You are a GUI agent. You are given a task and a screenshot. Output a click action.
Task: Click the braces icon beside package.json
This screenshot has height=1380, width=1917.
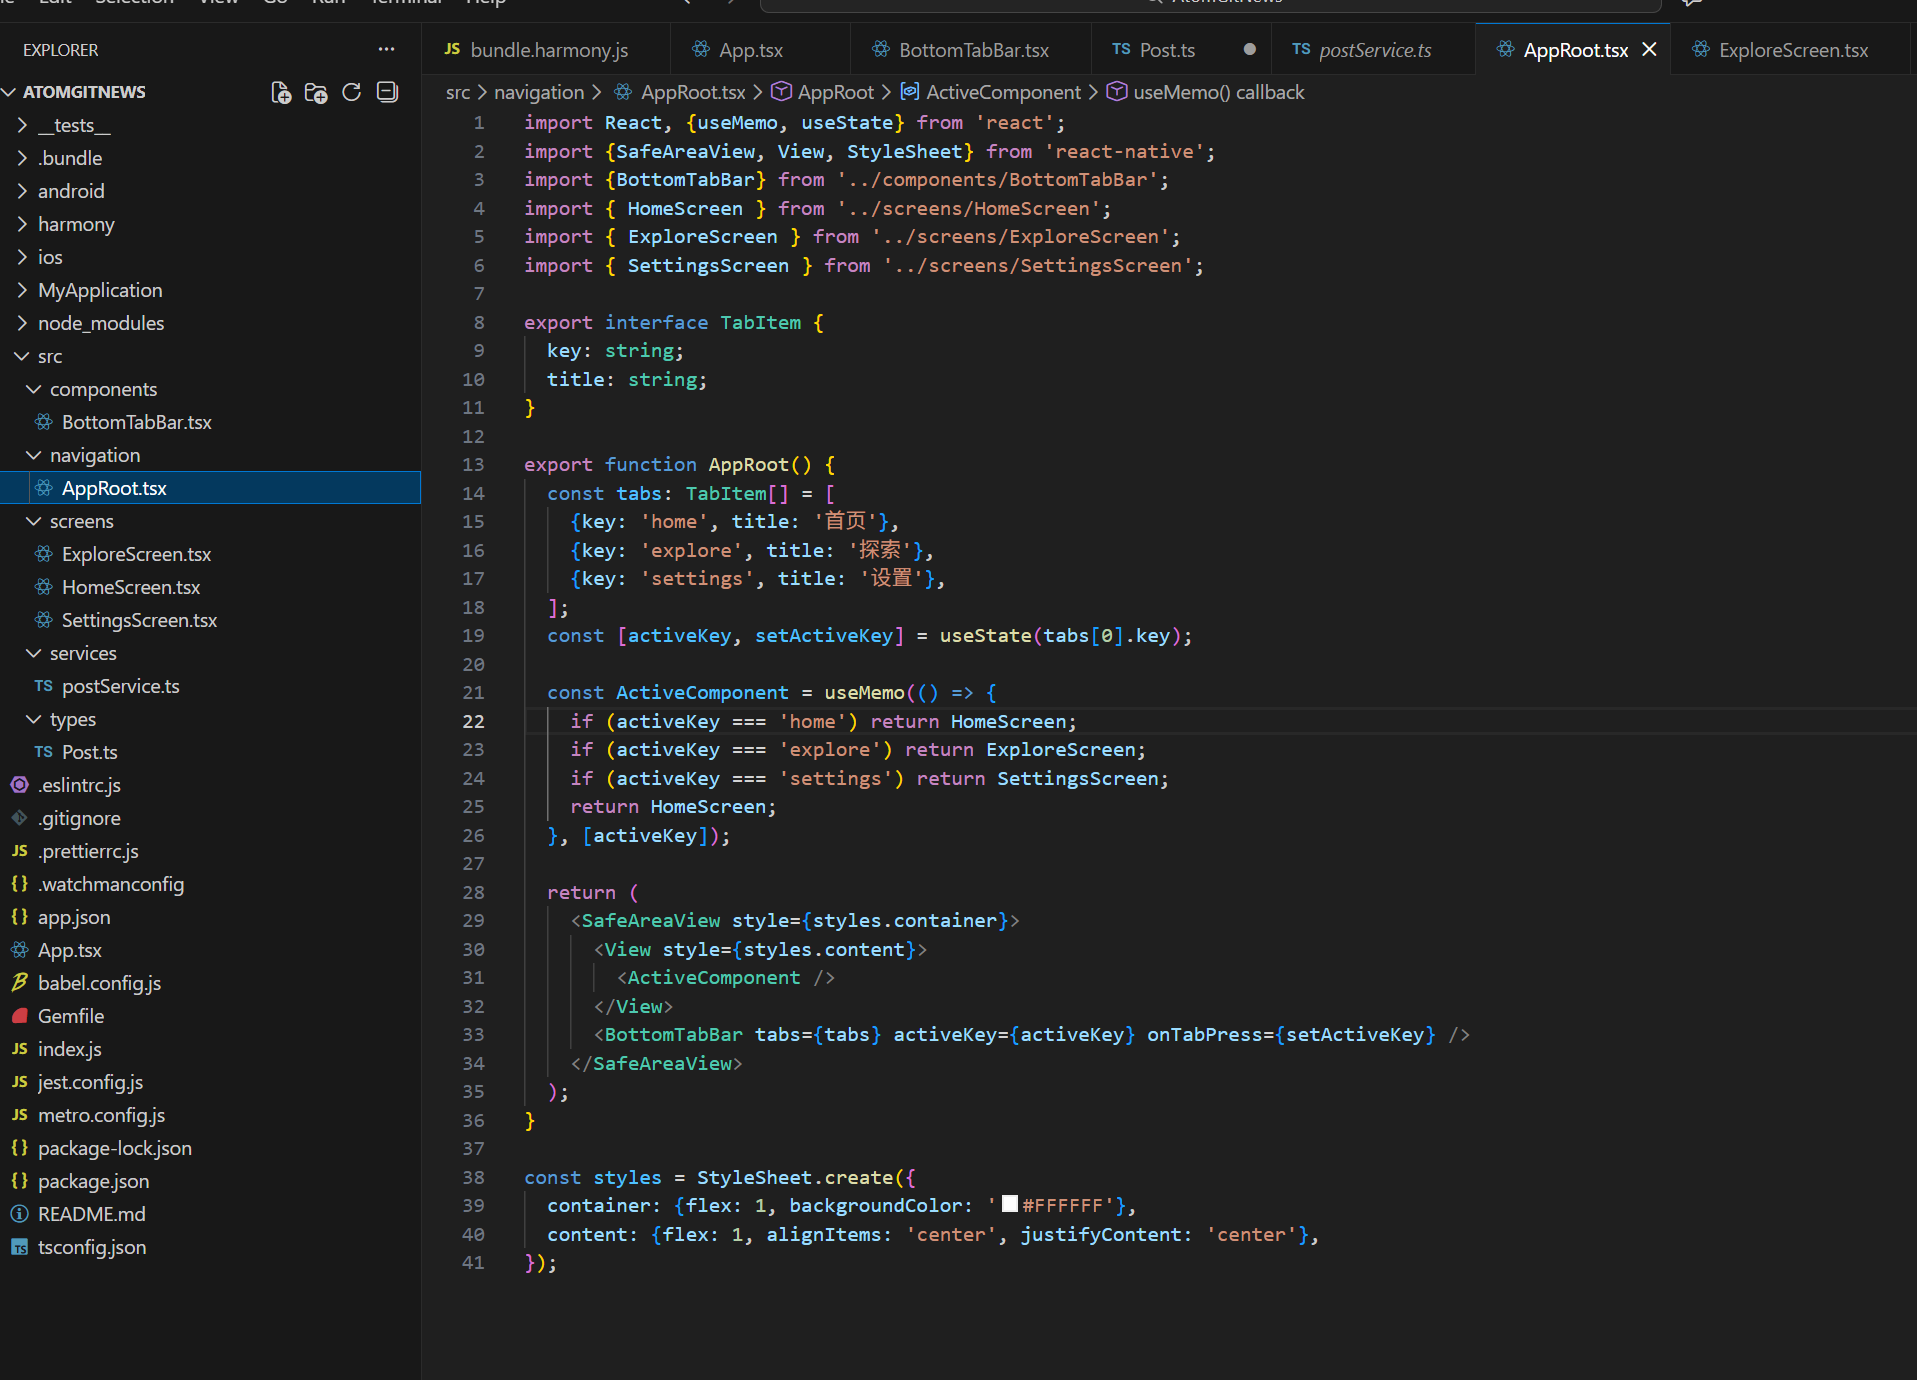point(19,1181)
